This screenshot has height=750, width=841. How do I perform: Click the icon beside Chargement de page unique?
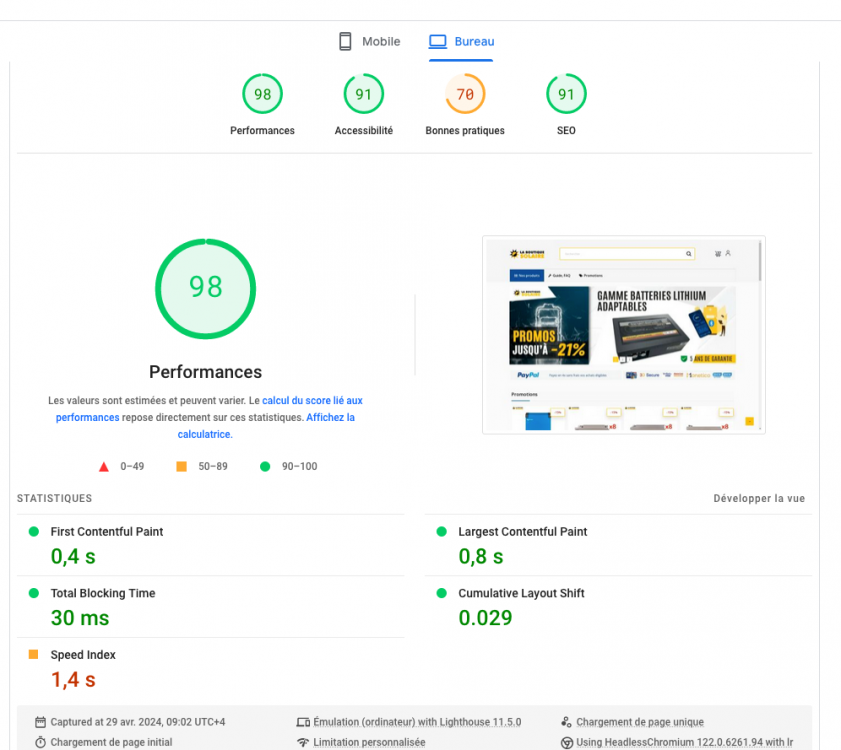[566, 722]
